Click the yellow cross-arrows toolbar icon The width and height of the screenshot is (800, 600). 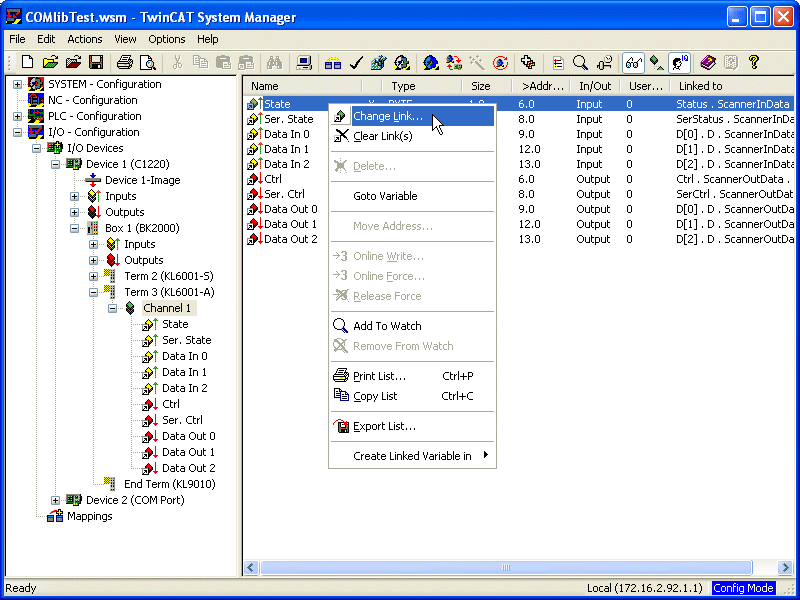pyautogui.click(x=528, y=63)
